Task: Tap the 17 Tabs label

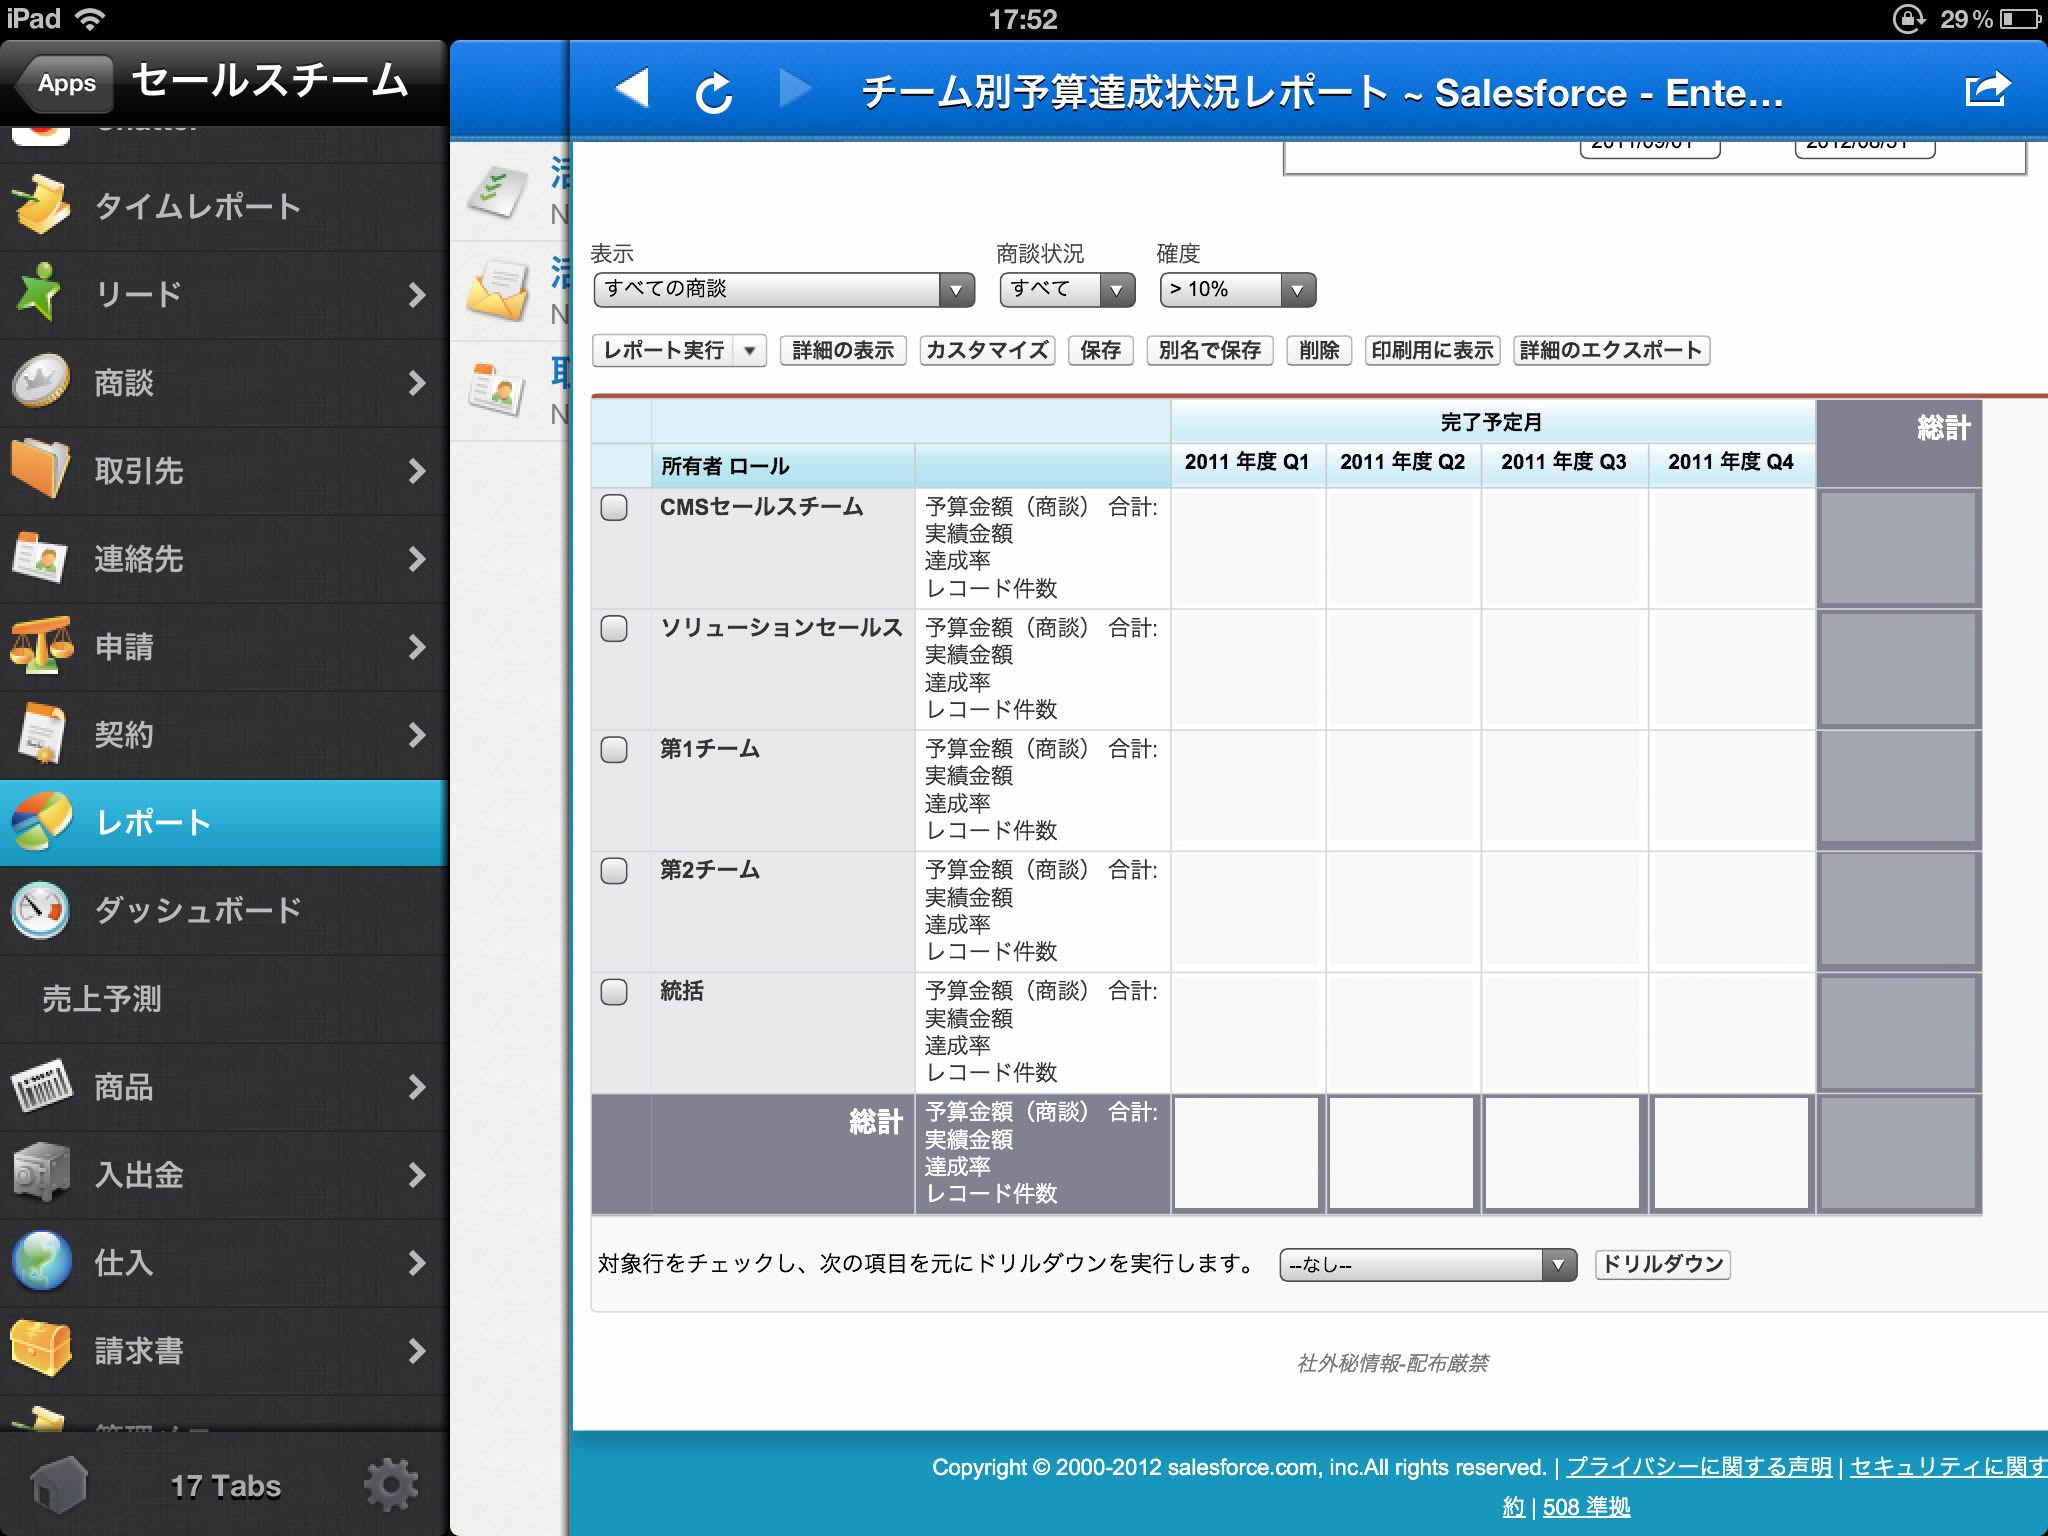Action: coord(225,1486)
